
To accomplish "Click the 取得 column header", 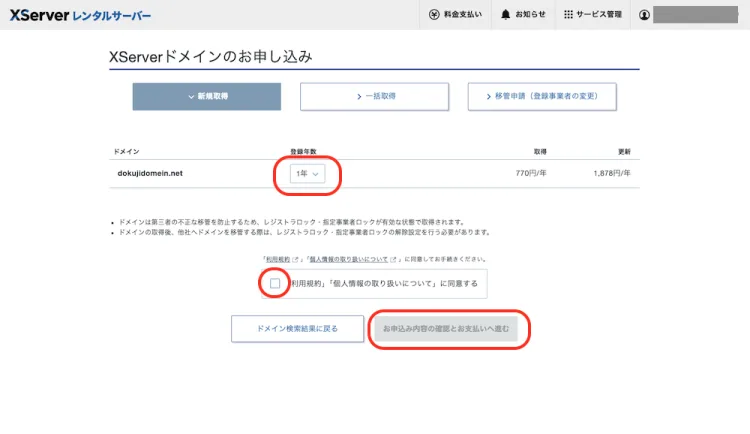I will click(x=540, y=152).
